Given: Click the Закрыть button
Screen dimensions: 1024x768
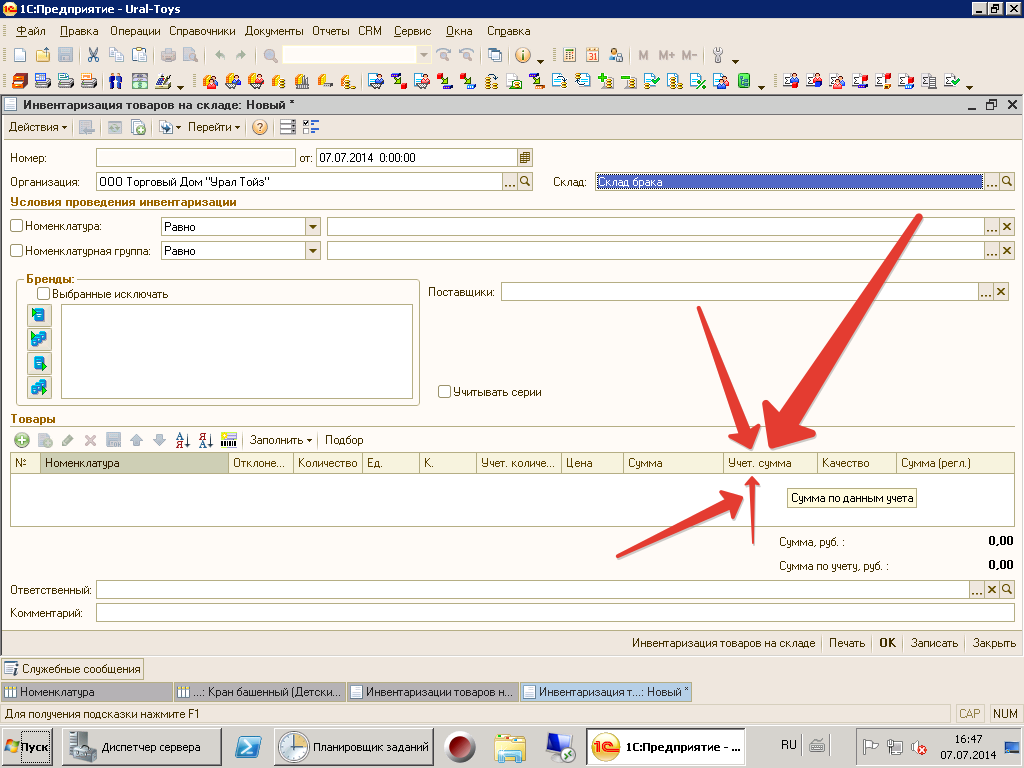Looking at the screenshot, I should 994,643.
